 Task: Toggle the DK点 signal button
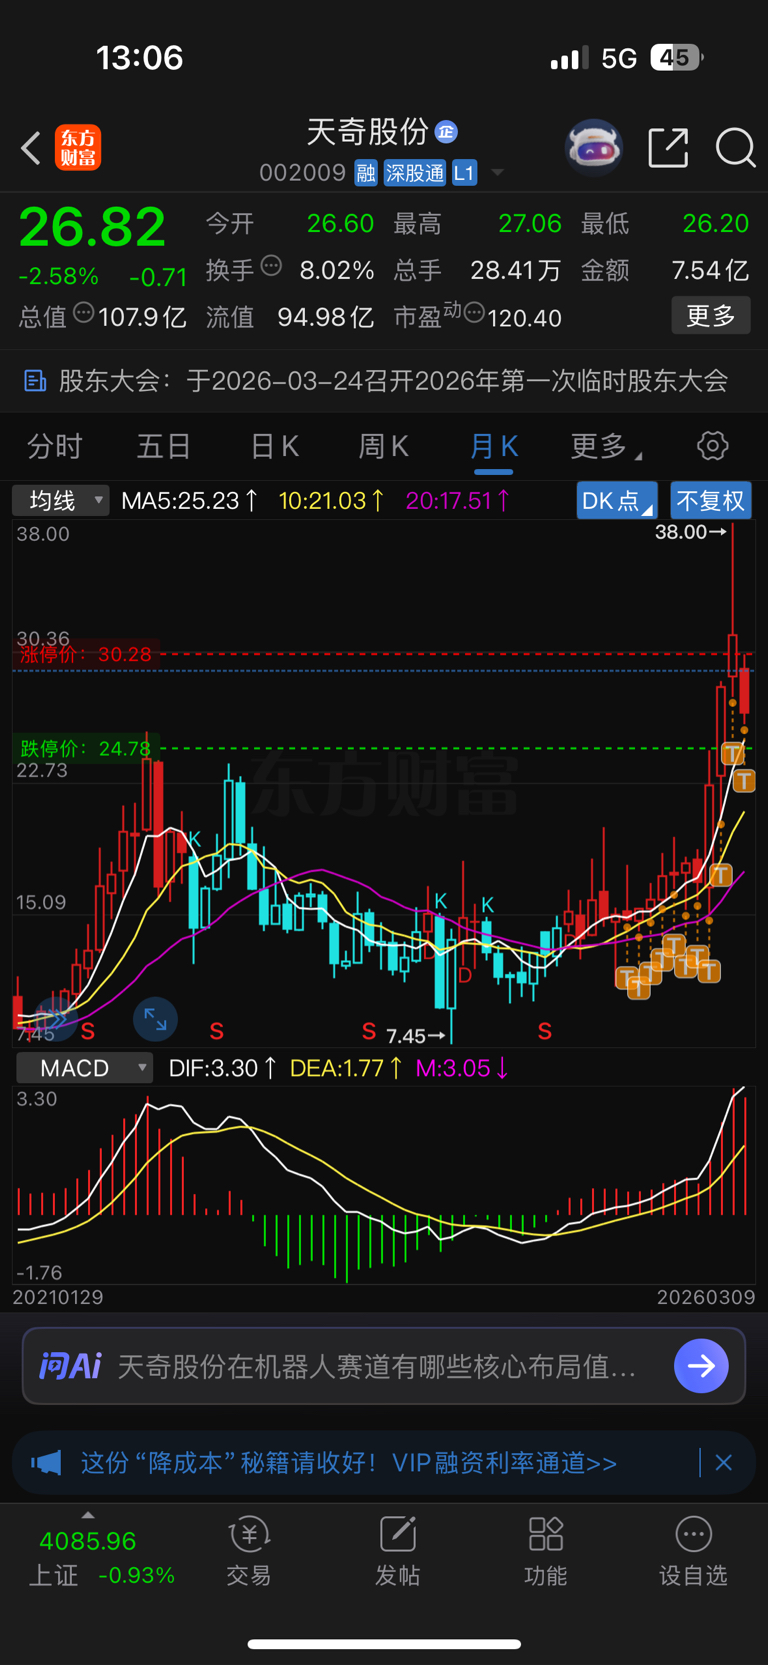[x=616, y=500]
